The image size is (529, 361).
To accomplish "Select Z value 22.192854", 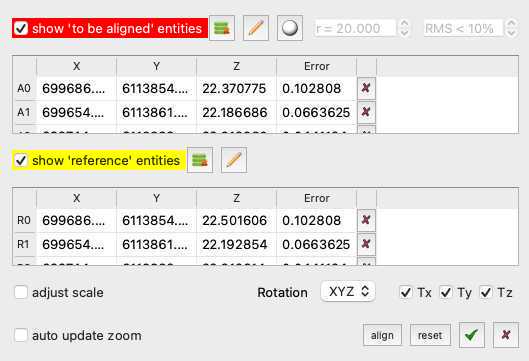I will point(236,244).
